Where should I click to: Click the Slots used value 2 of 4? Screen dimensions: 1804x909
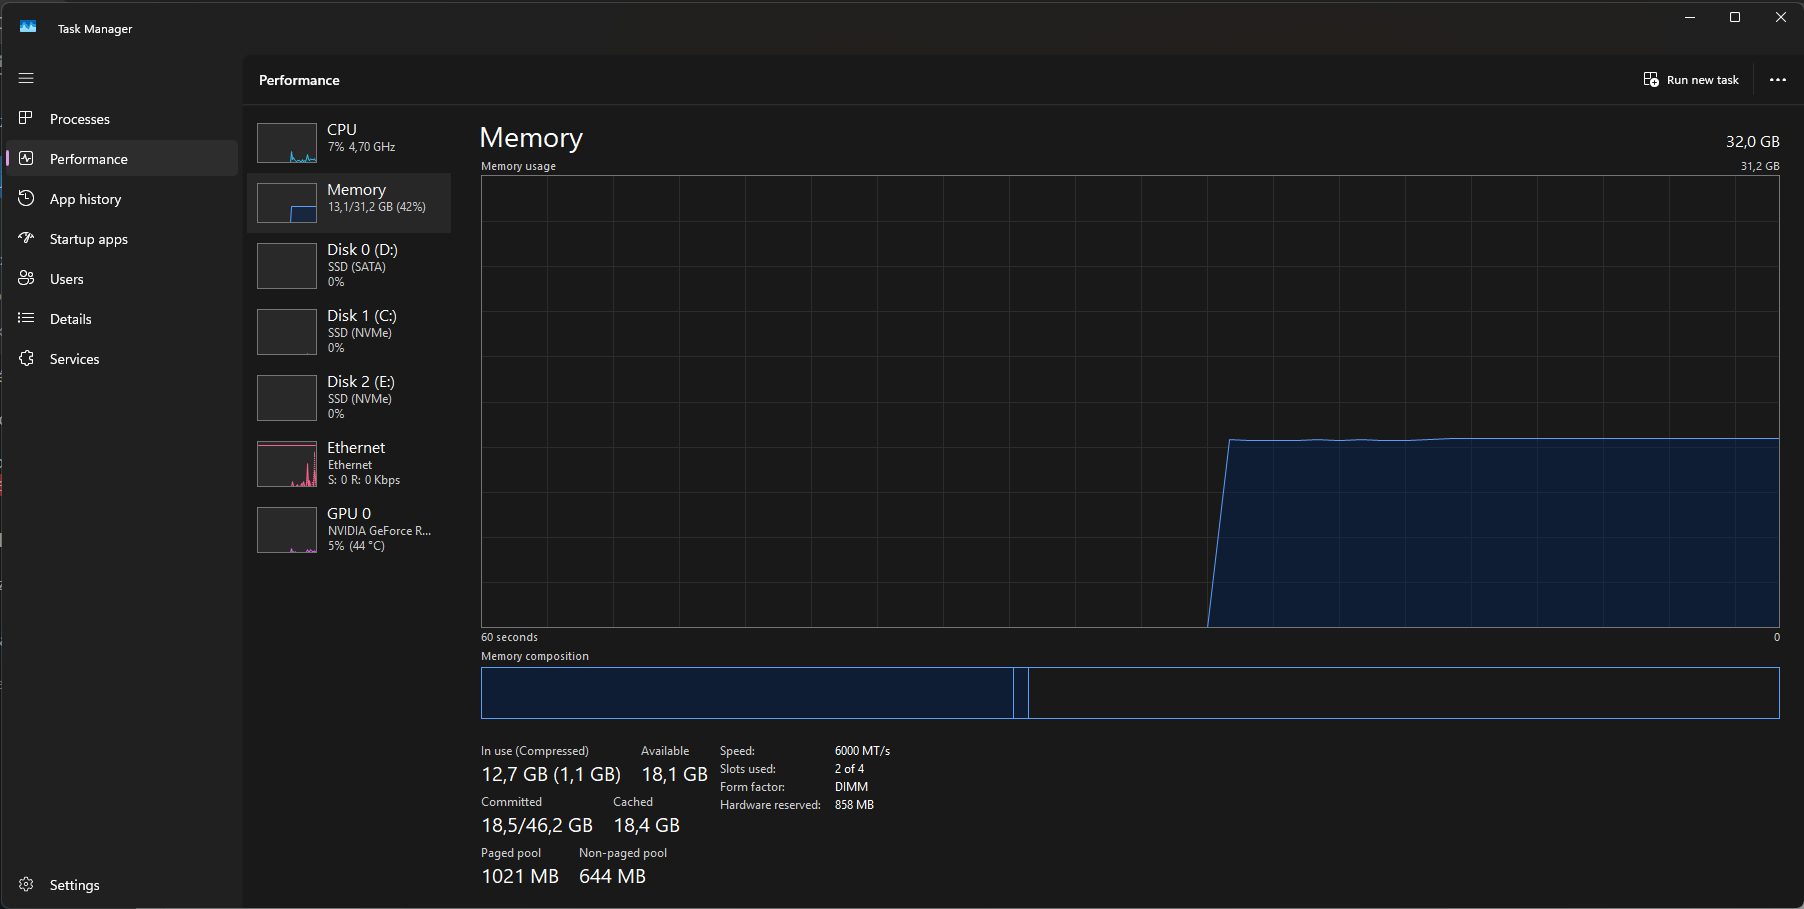pos(849,769)
